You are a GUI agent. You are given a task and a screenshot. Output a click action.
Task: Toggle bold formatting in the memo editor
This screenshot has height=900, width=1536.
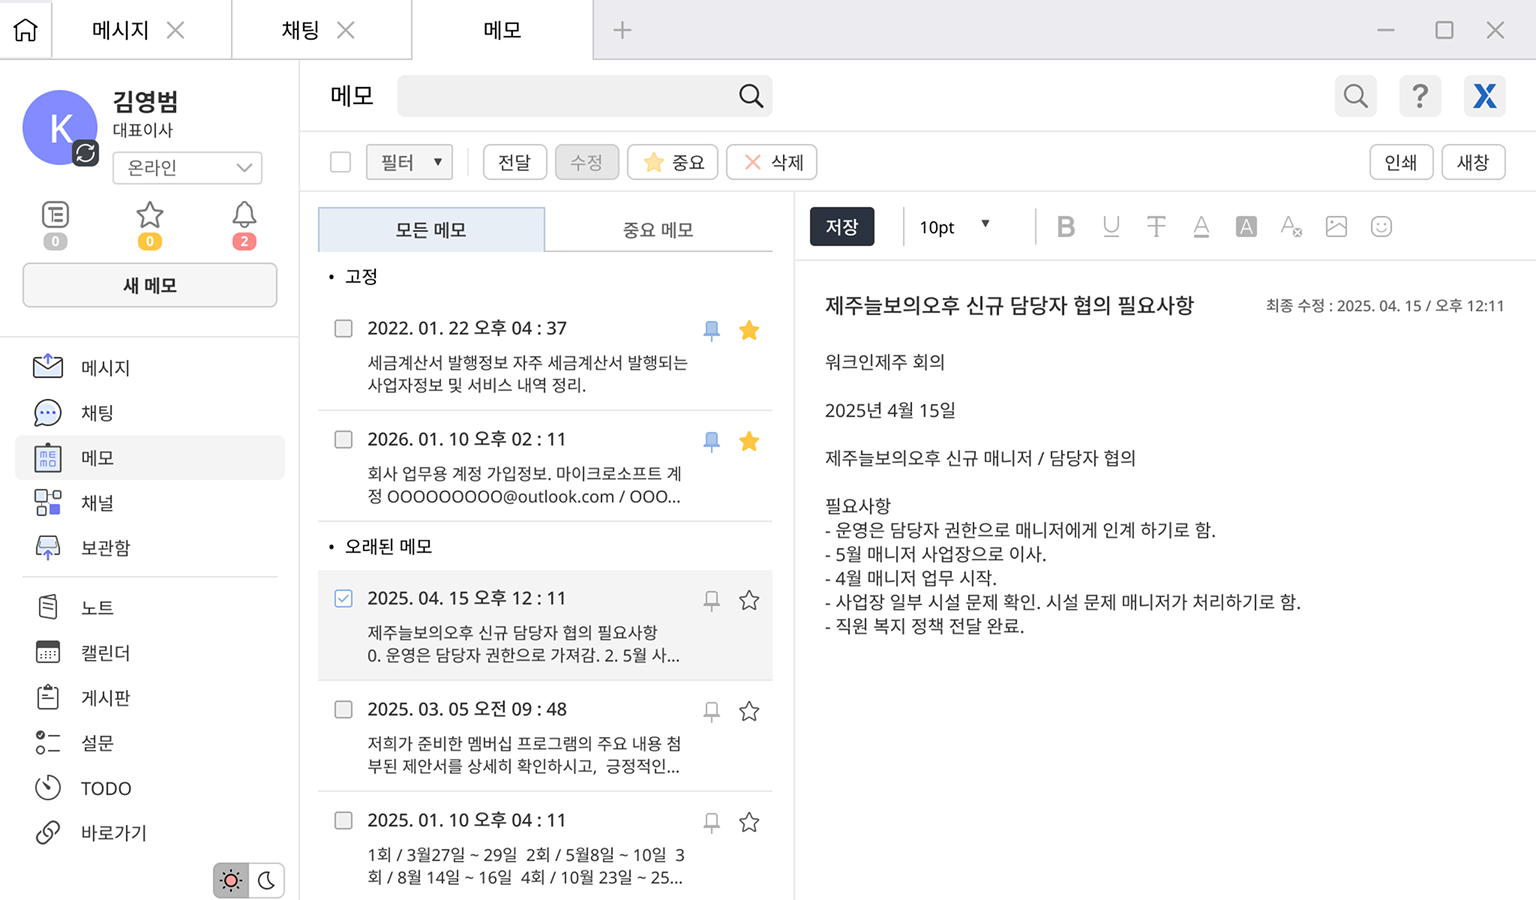click(x=1066, y=226)
